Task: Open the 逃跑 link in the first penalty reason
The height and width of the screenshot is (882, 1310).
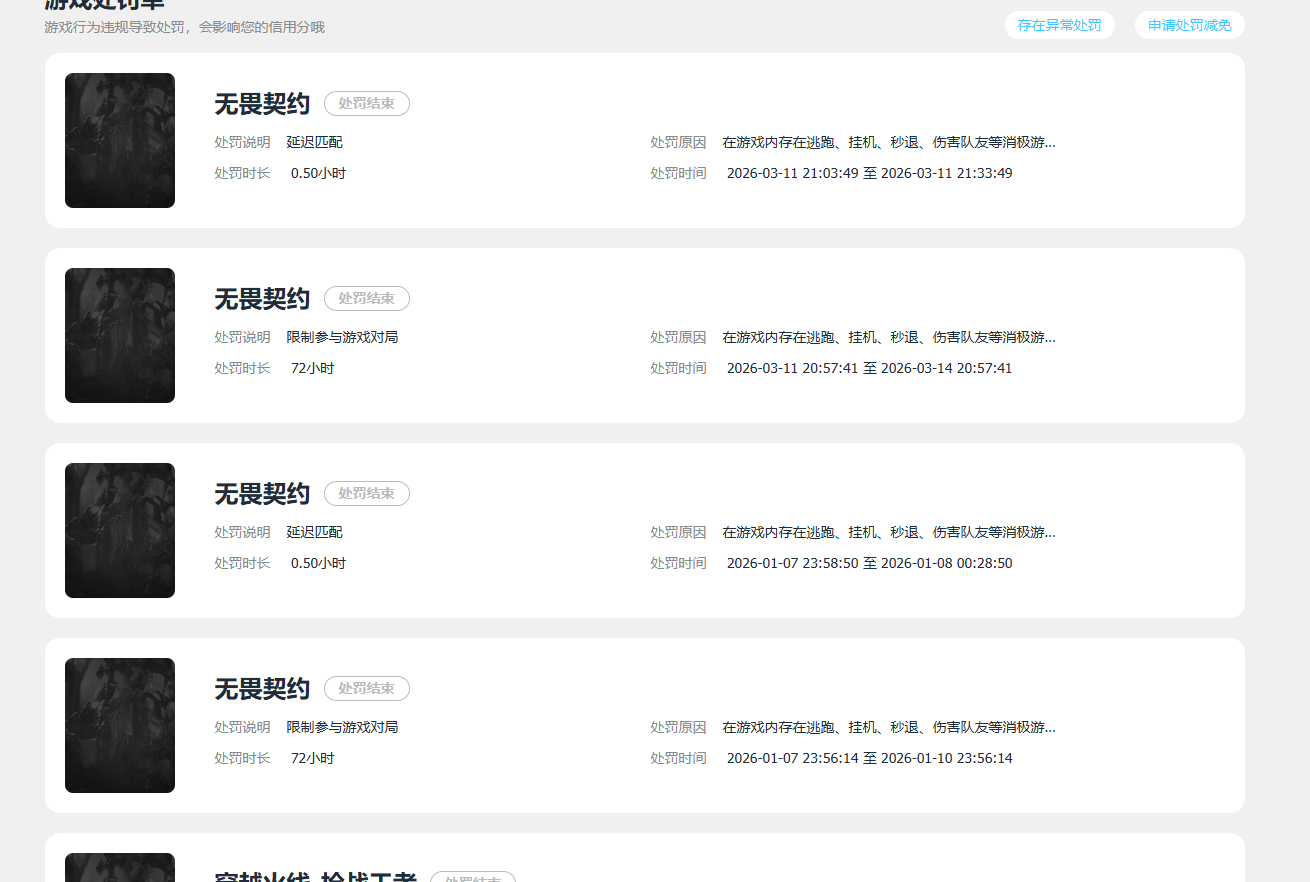Action: click(x=823, y=142)
